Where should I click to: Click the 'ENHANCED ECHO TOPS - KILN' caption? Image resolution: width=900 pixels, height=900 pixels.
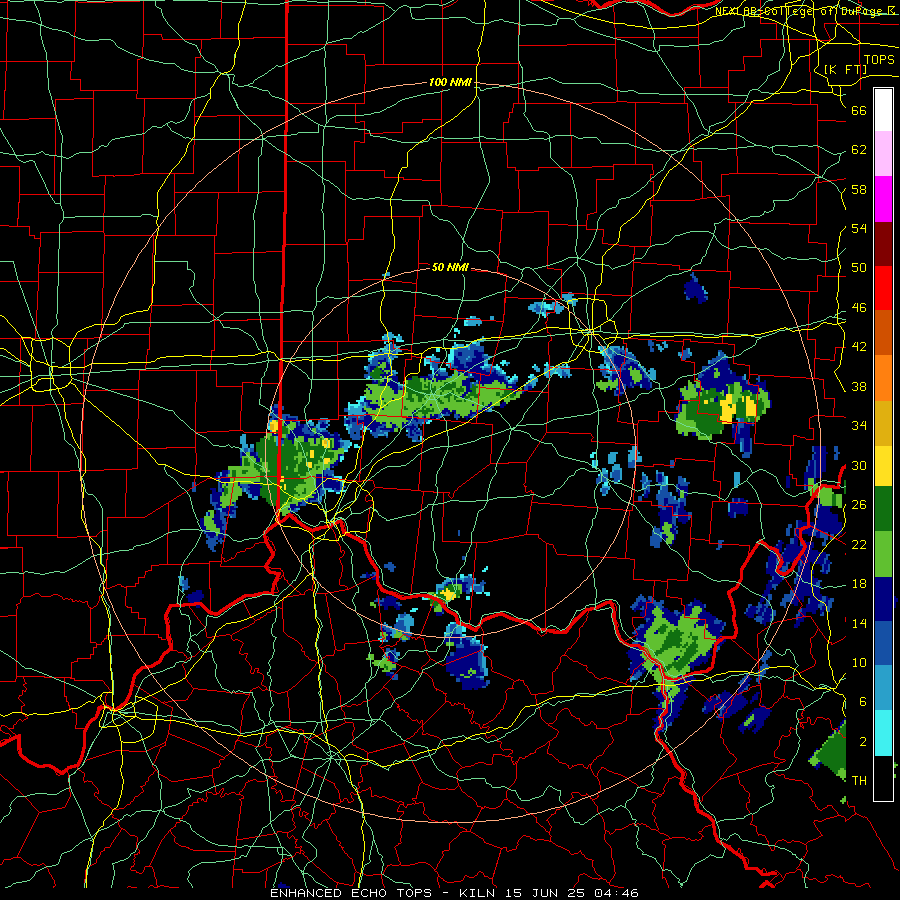(x=385, y=893)
